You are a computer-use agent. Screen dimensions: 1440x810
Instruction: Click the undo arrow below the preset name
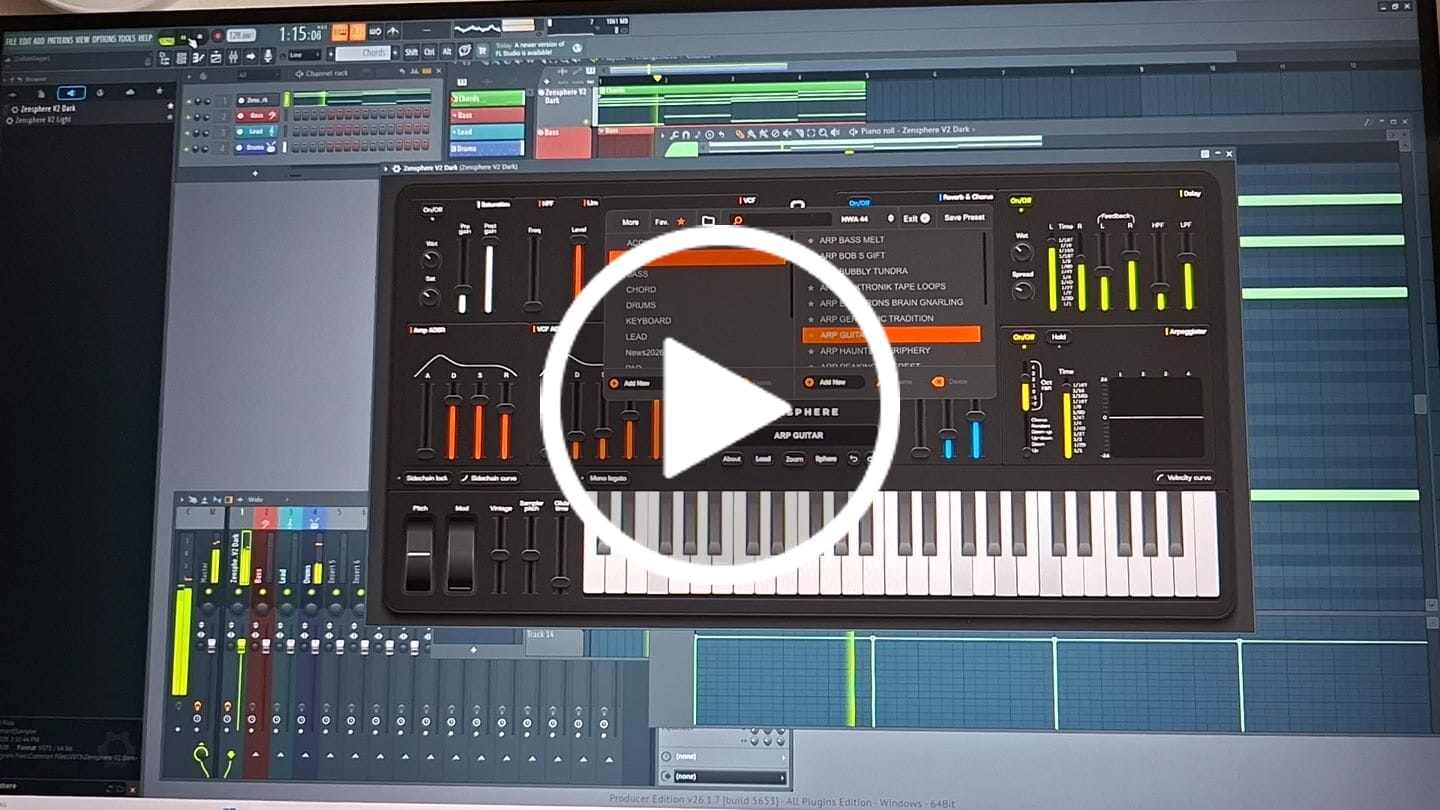click(853, 459)
